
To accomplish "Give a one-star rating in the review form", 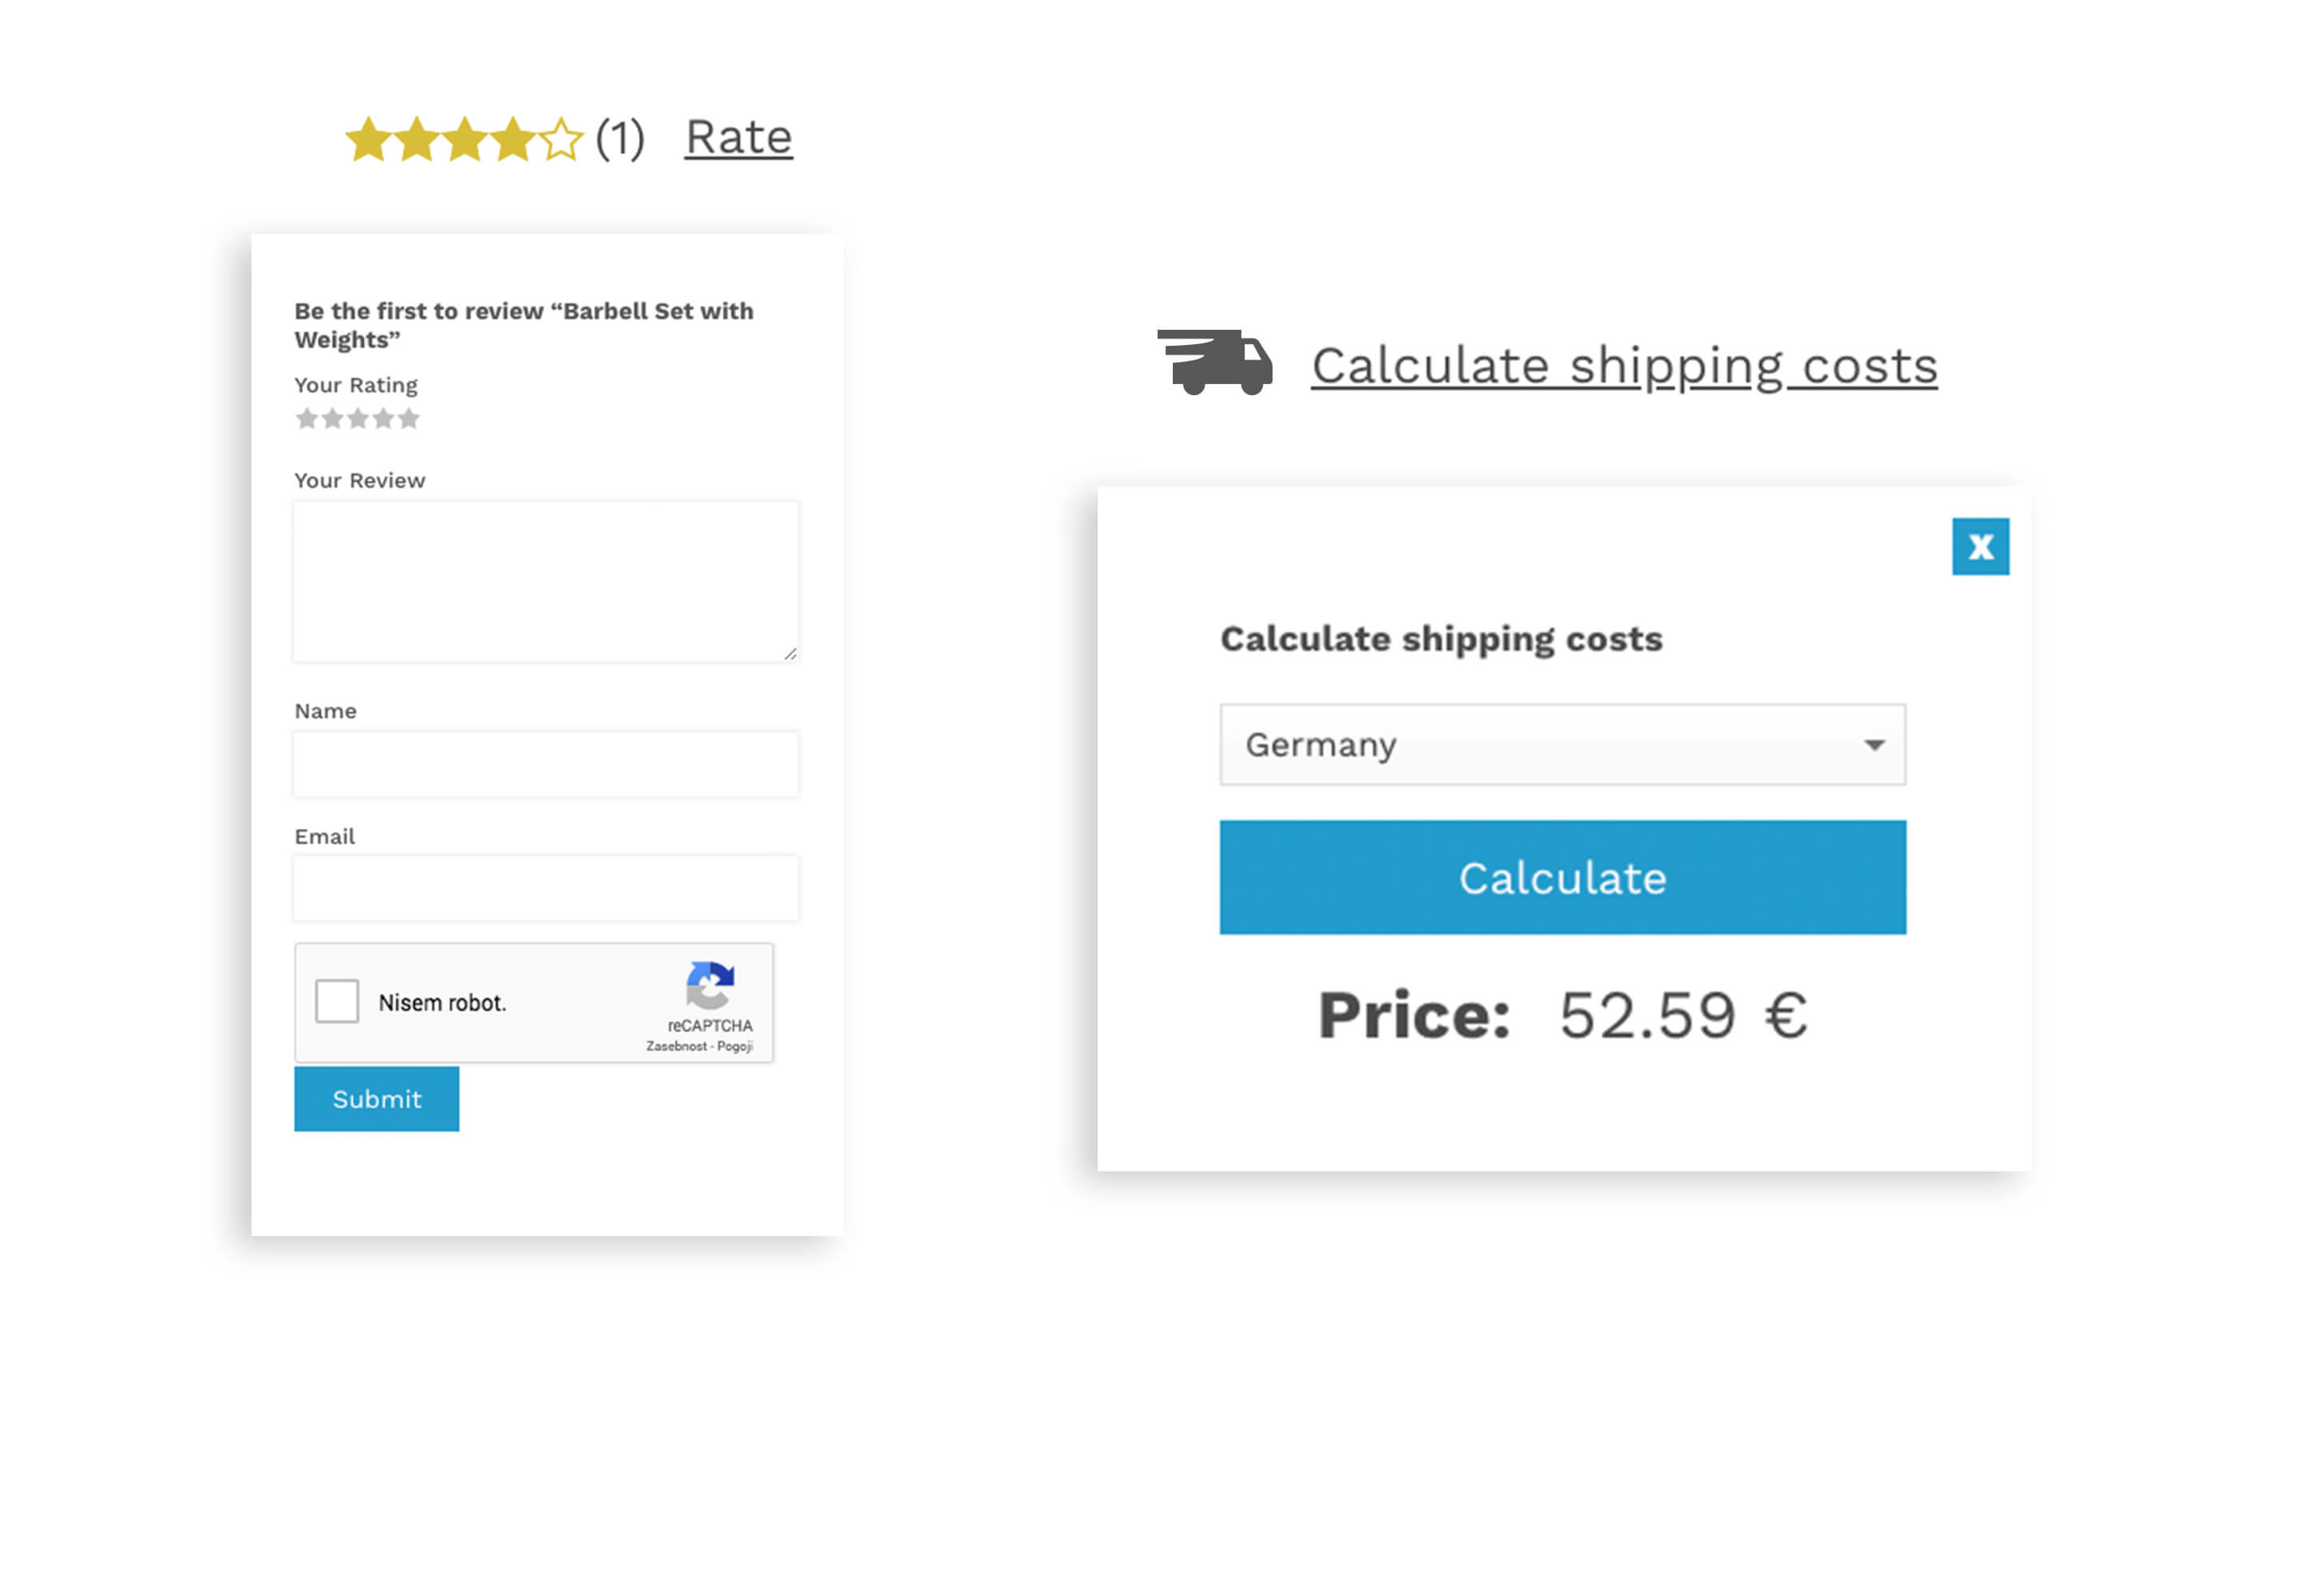I will (307, 419).
